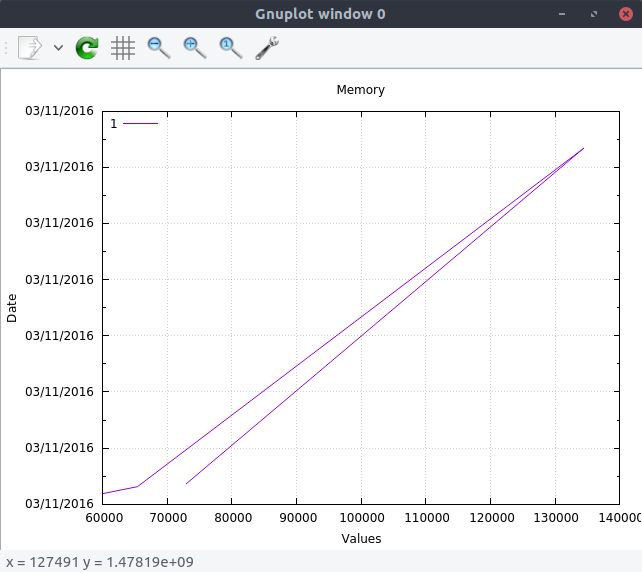This screenshot has width=642, height=572.
Task: Click the x-axis tick label 60000
Action: 104,518
